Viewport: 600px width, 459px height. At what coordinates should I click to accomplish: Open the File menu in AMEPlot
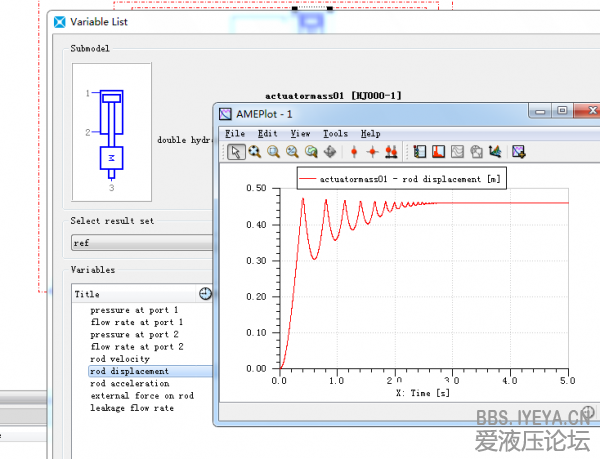pyautogui.click(x=234, y=133)
